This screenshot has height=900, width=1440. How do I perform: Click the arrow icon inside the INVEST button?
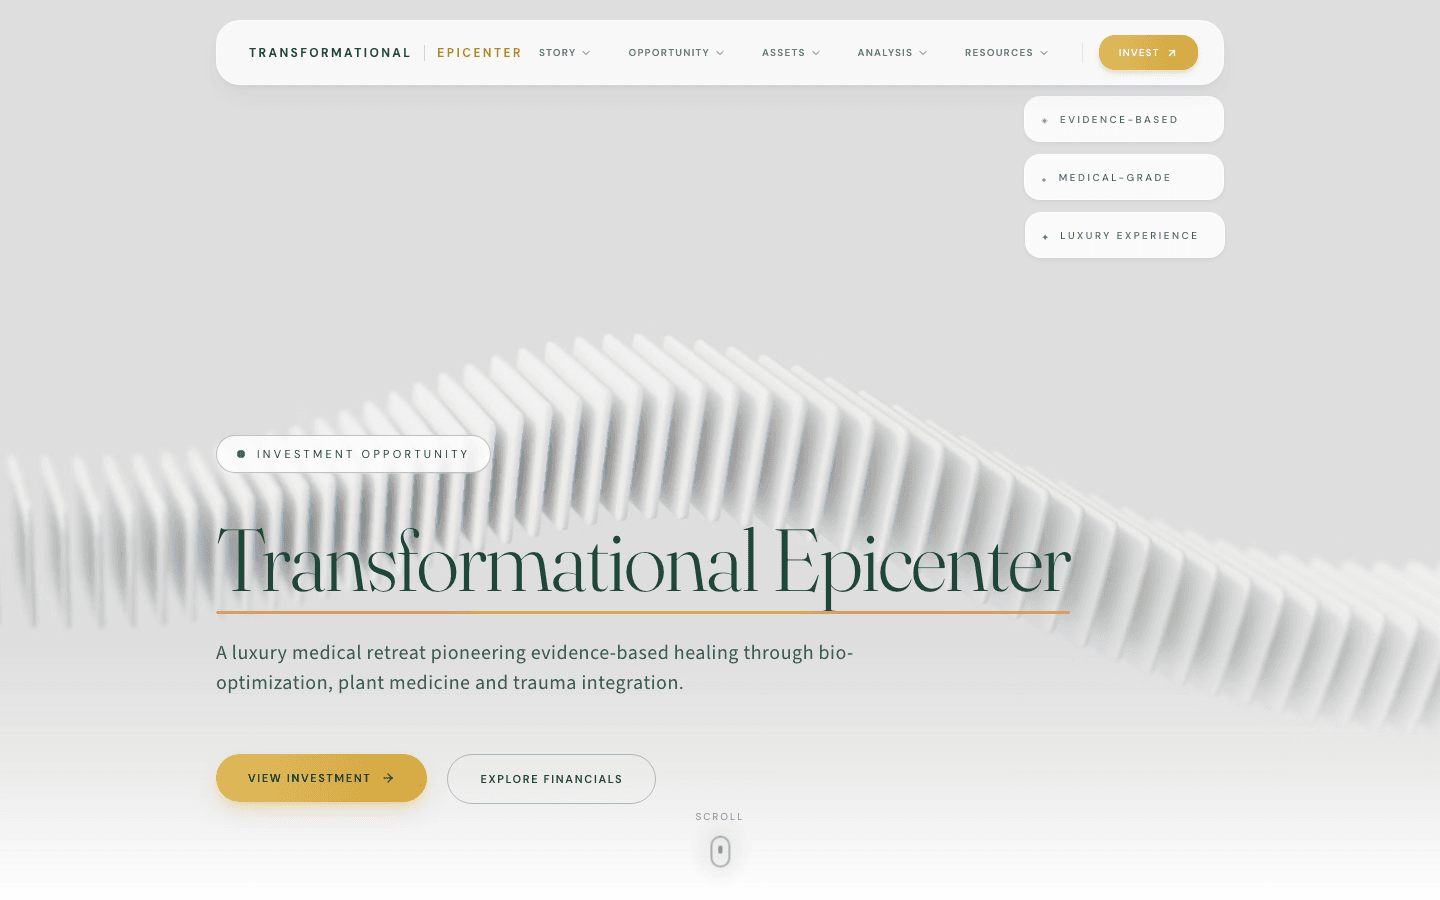click(x=1174, y=52)
